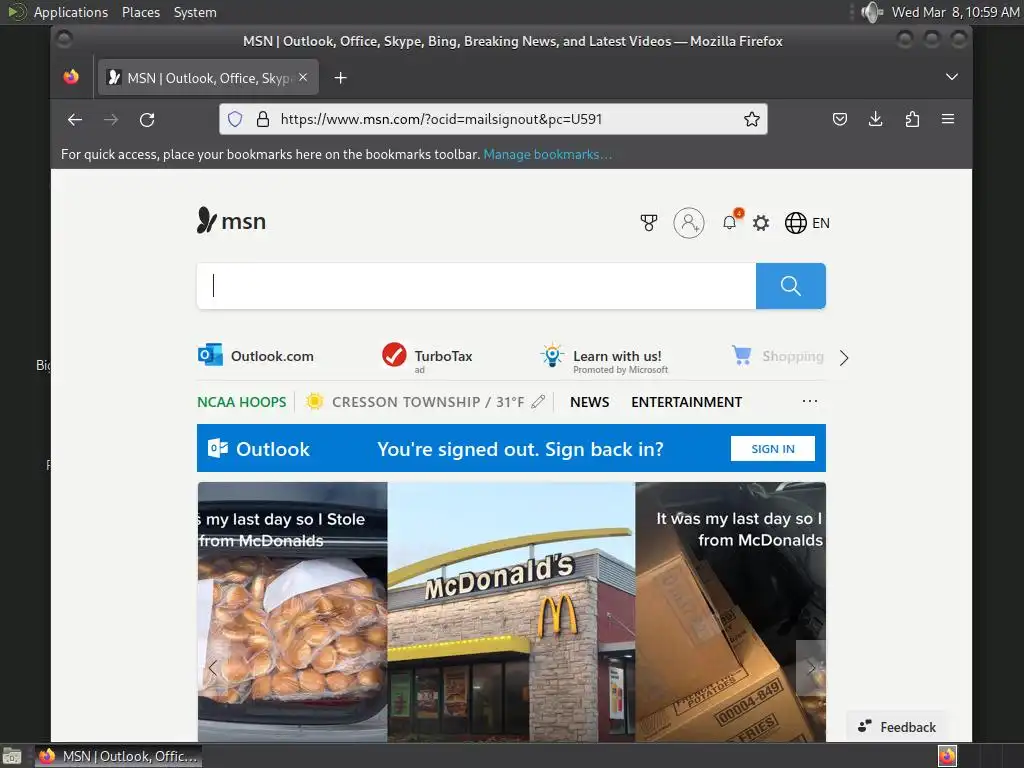Click the volume speaker icon
Image resolution: width=1024 pixels, height=768 pixels.
point(871,12)
